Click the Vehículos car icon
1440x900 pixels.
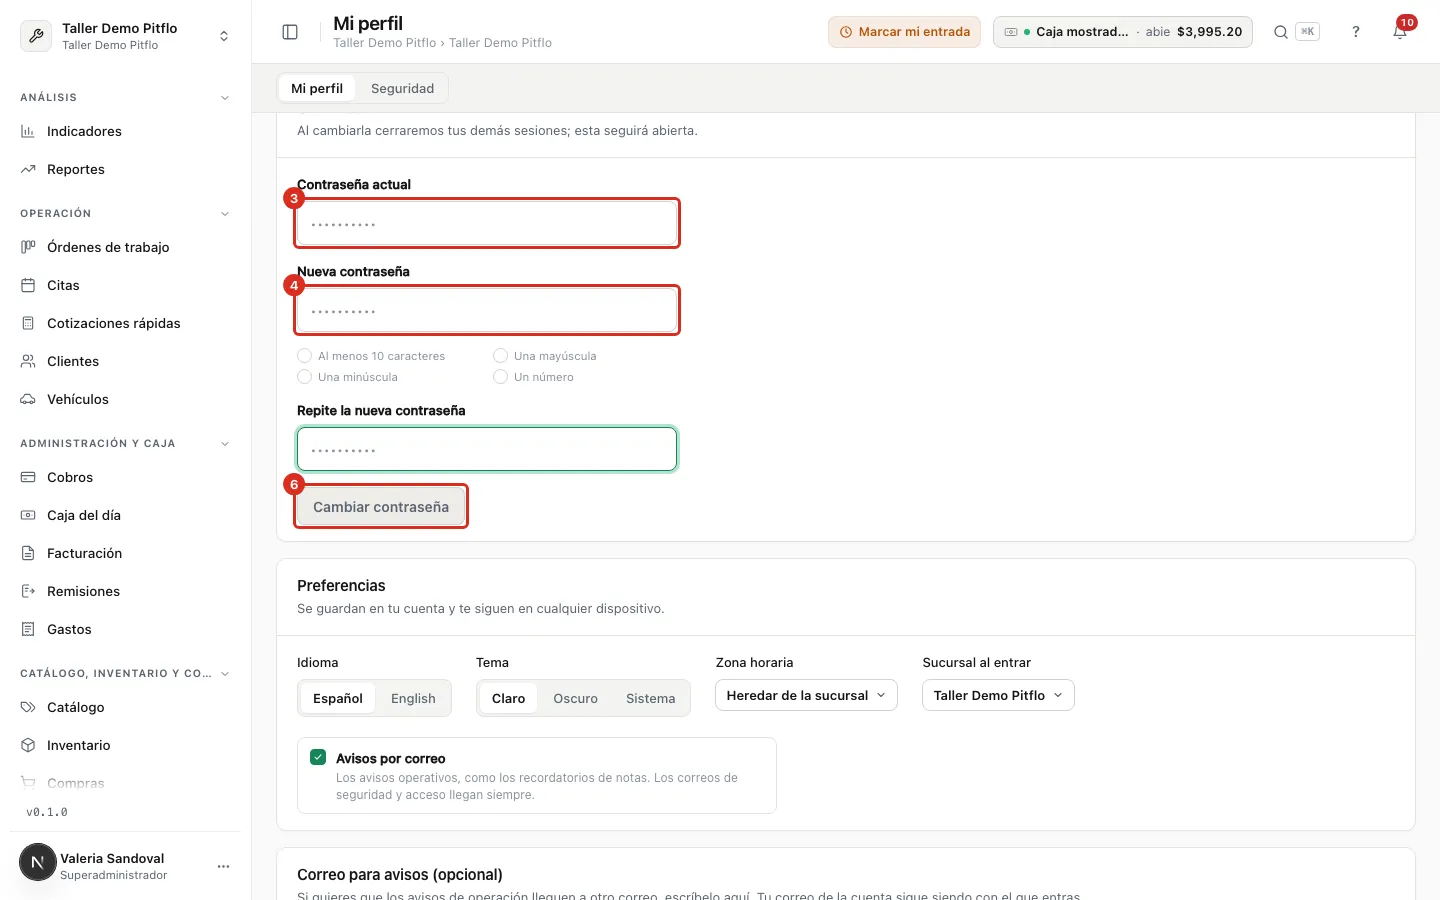pos(28,399)
